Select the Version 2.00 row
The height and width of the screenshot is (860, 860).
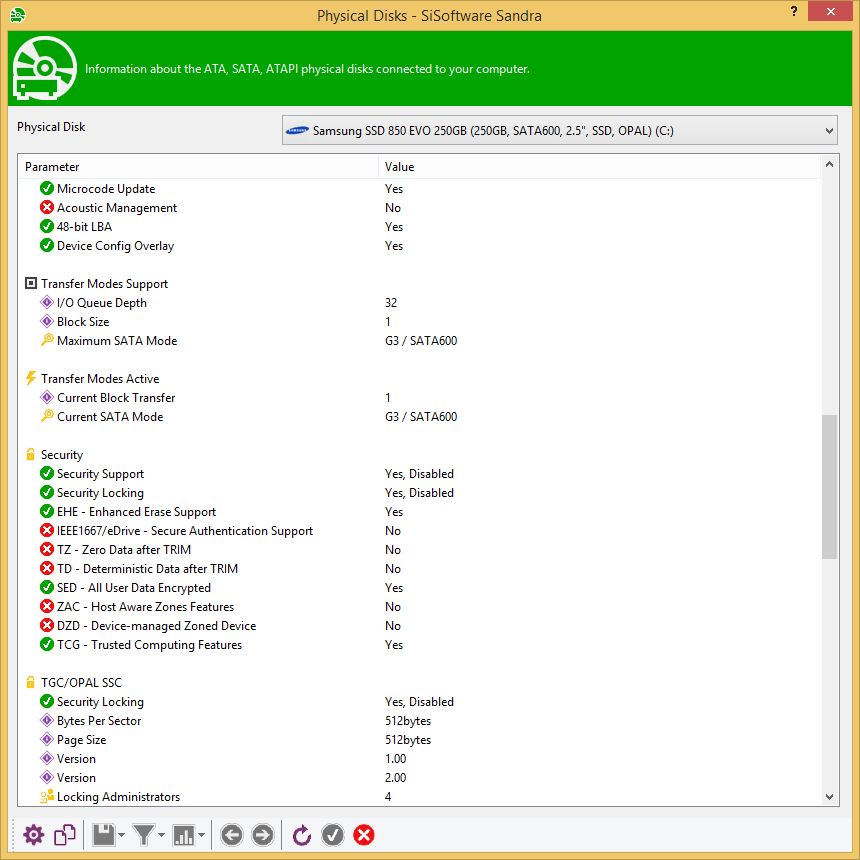[x=420, y=778]
